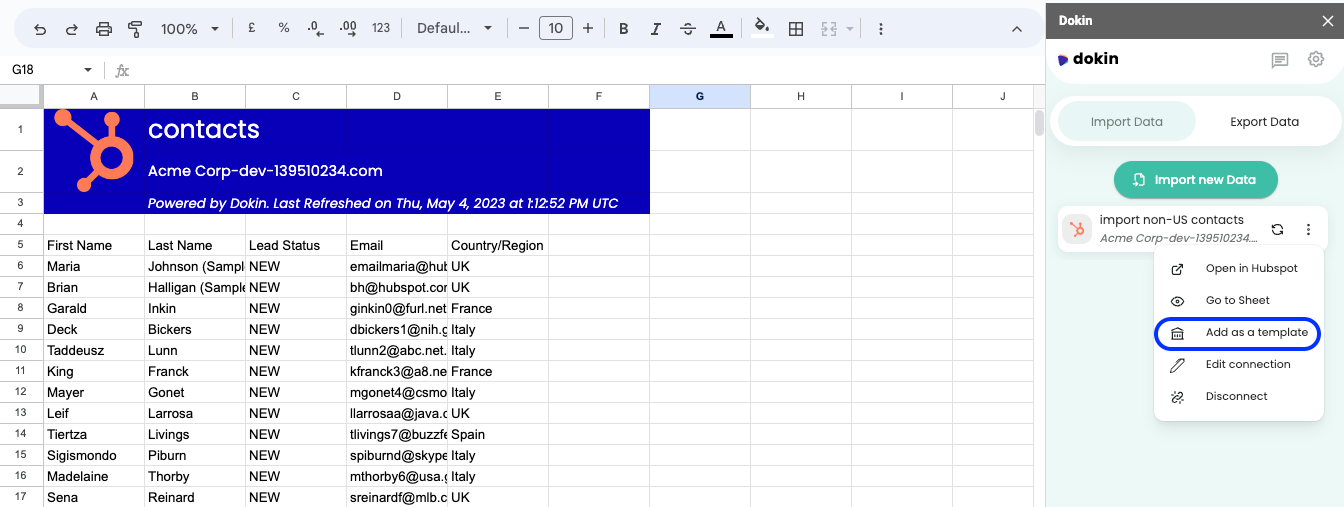The height and width of the screenshot is (507, 1344).
Task: Choose Edit connection menu entry
Action: click(x=1241, y=364)
